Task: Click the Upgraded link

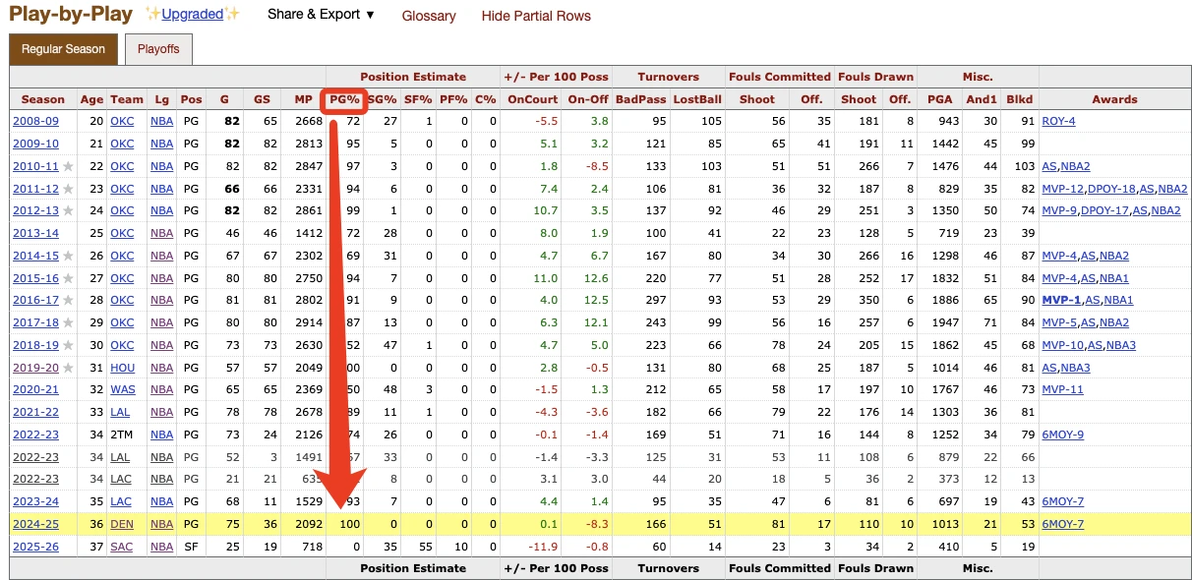Action: pyautogui.click(x=193, y=14)
